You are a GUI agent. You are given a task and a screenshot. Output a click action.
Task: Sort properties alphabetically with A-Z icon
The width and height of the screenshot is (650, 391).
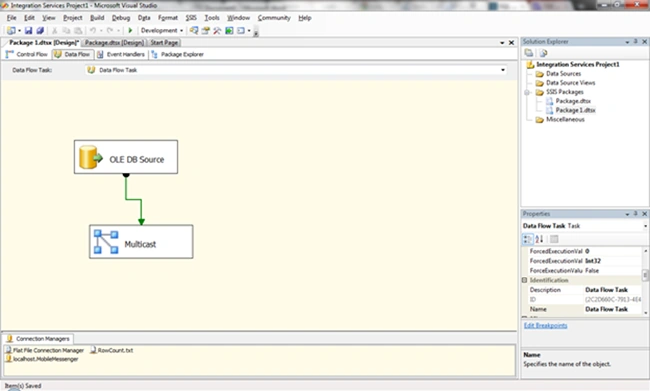539,239
